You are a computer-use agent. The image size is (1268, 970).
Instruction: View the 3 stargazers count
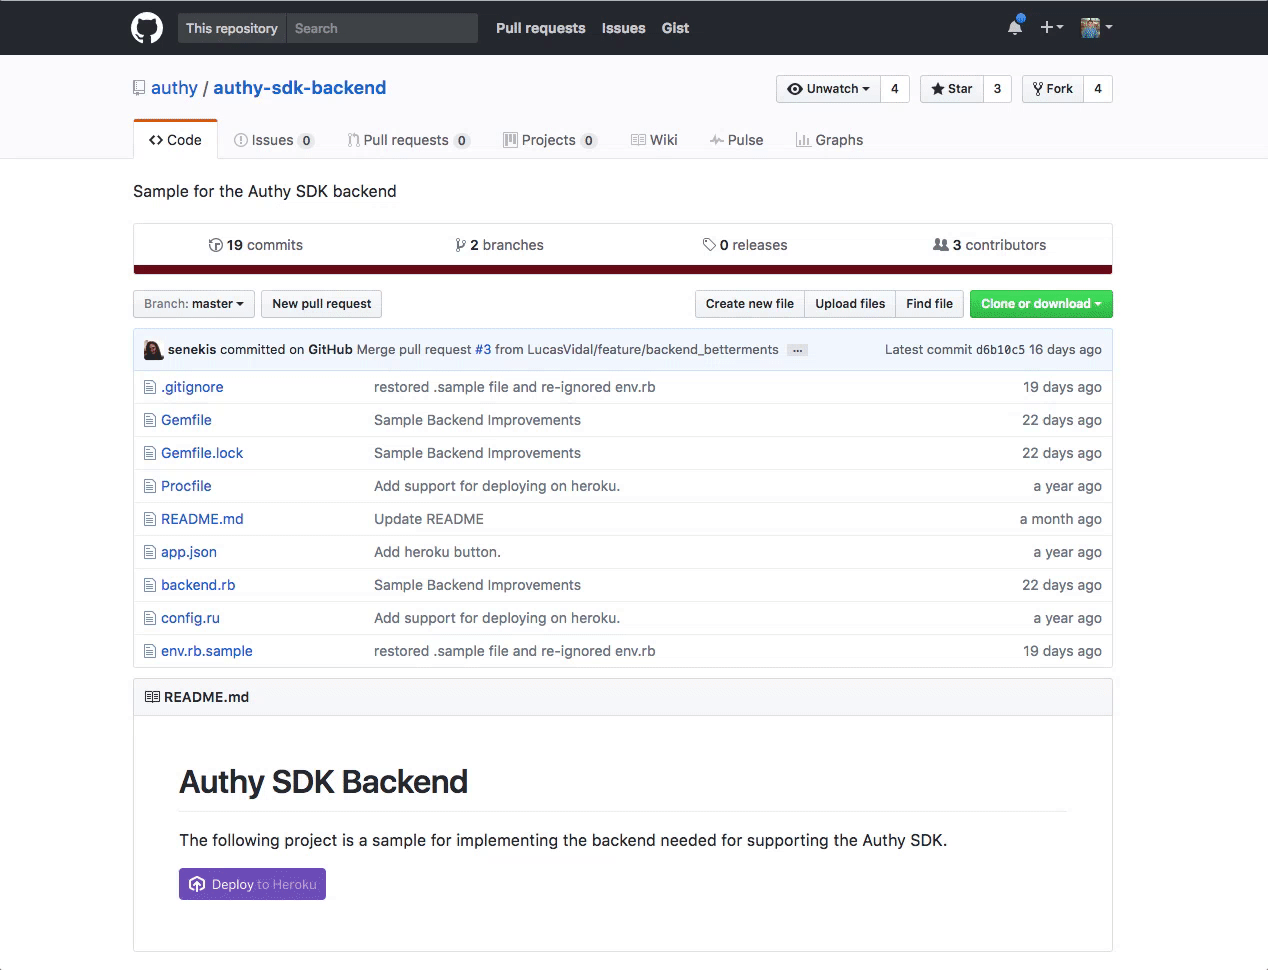[997, 89]
